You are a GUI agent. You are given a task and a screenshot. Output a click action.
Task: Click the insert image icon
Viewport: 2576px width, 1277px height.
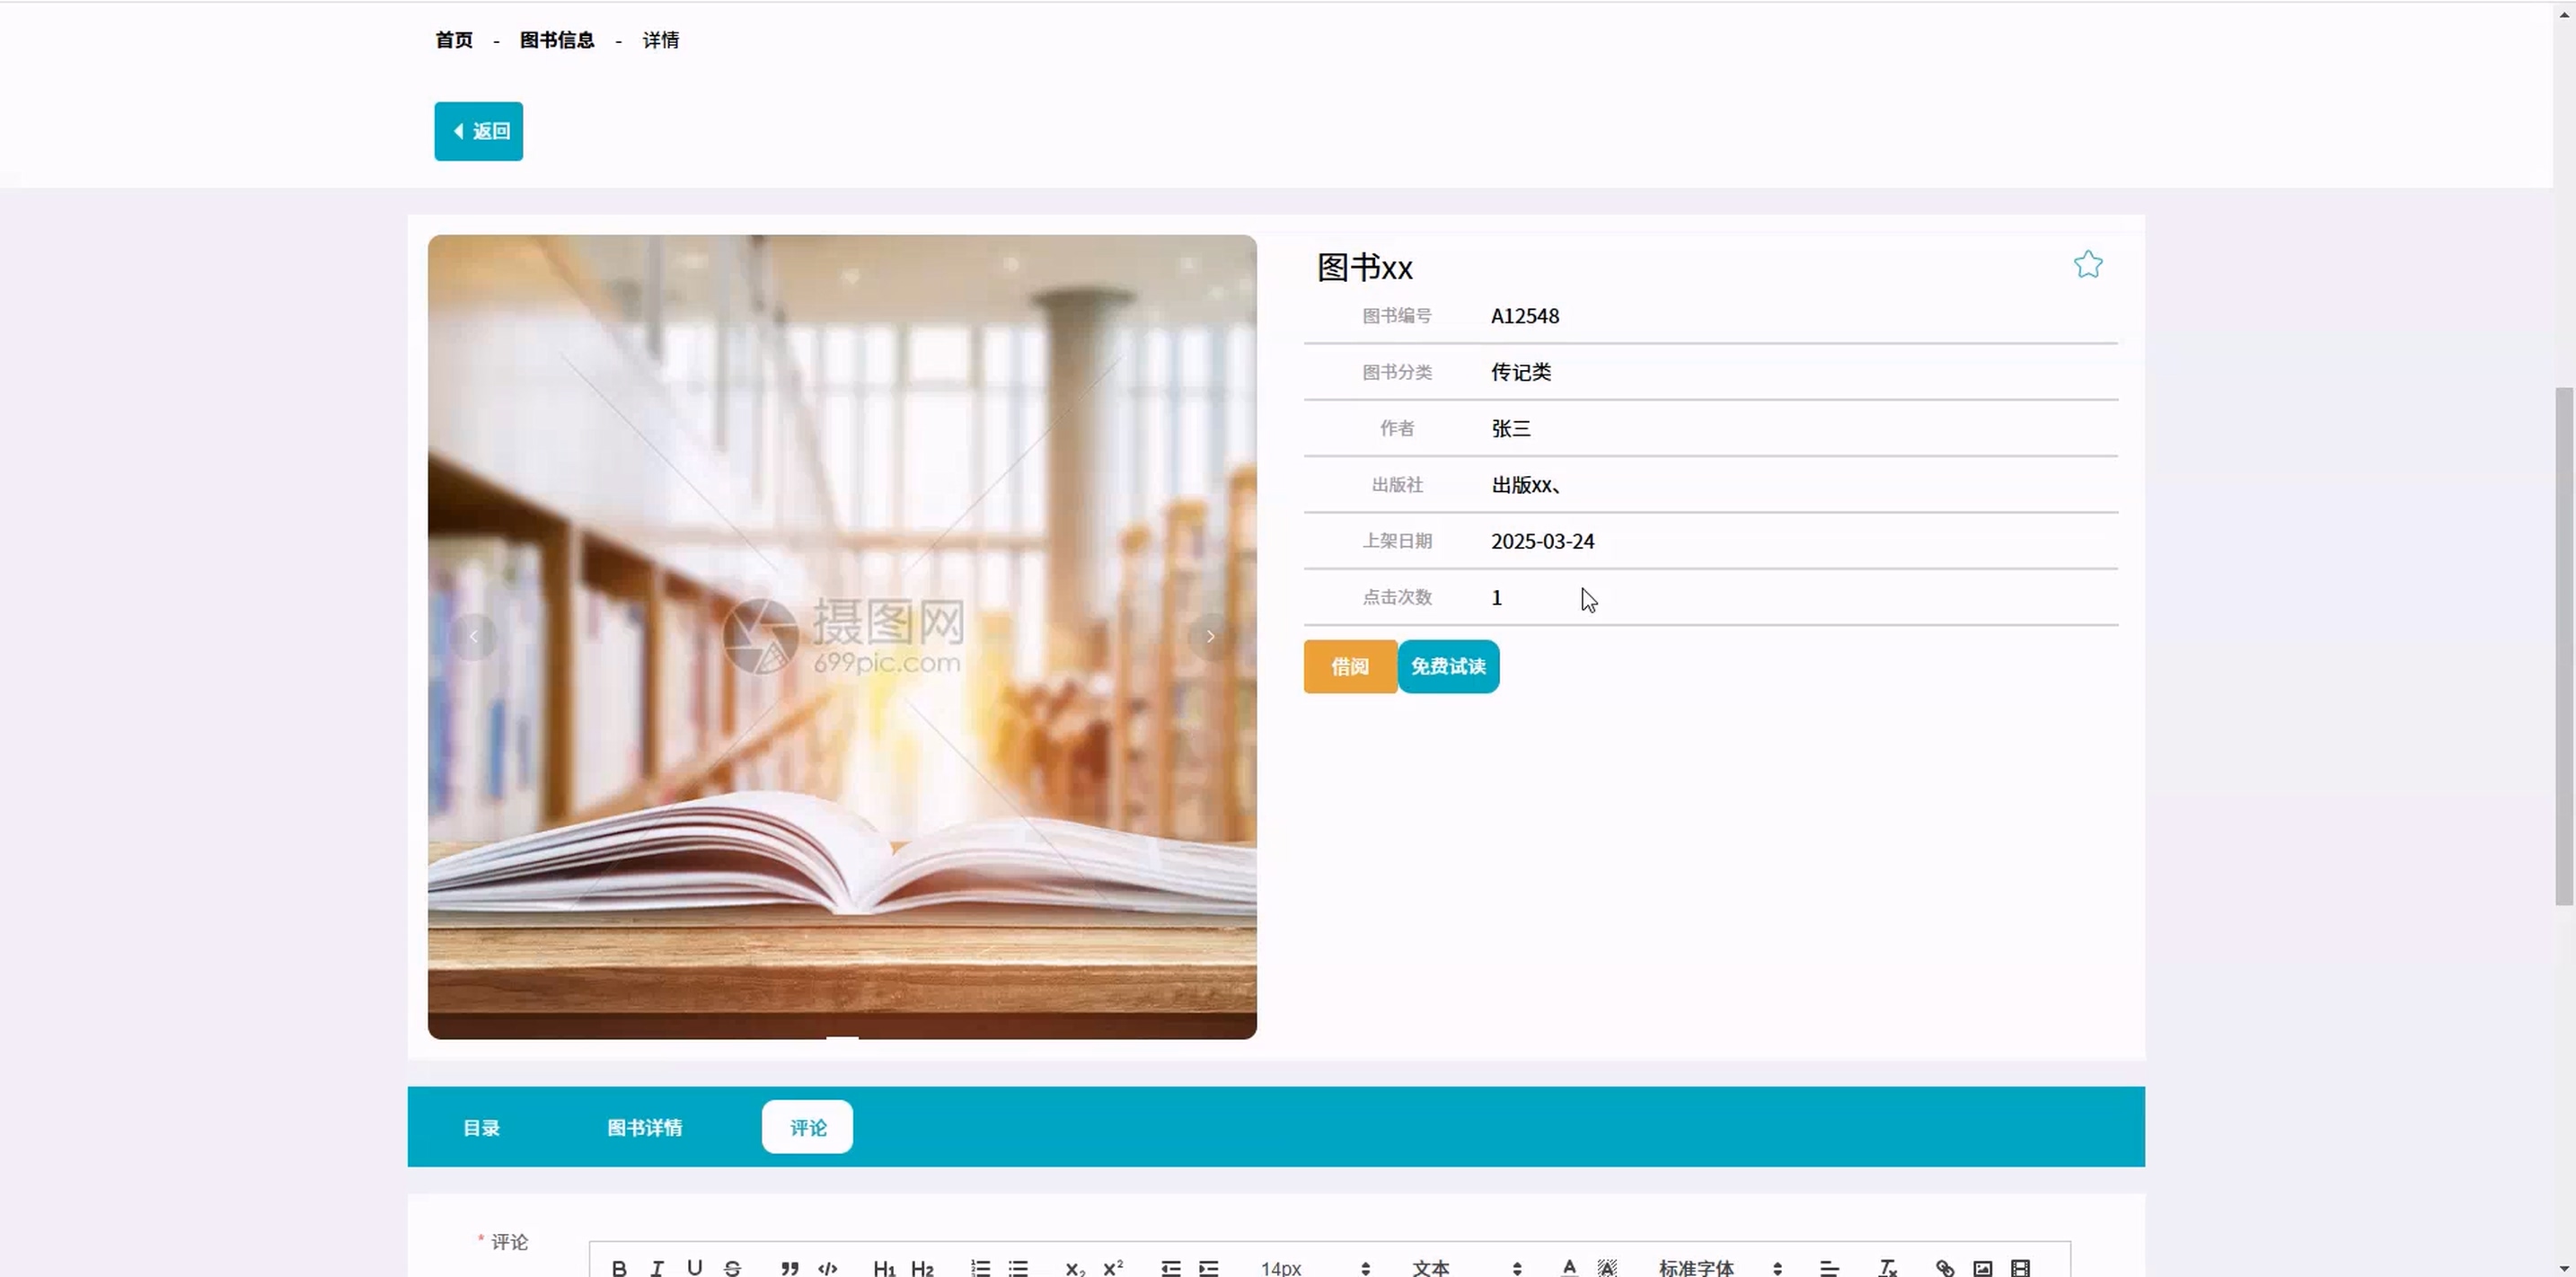[1982, 1267]
